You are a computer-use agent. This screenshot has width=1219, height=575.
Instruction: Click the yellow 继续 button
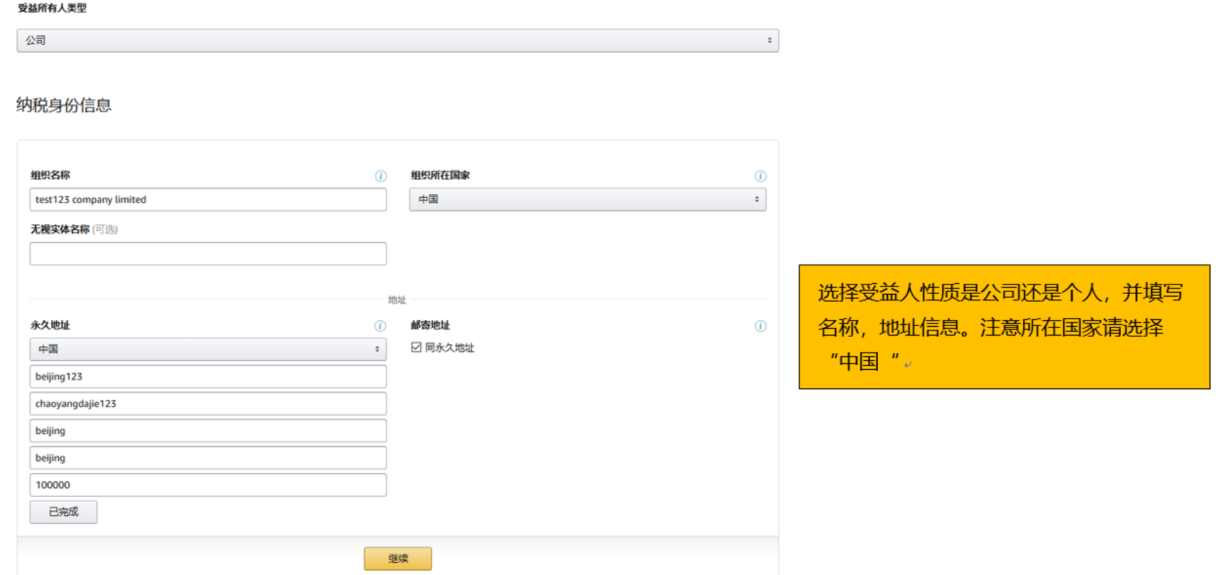[398, 559]
